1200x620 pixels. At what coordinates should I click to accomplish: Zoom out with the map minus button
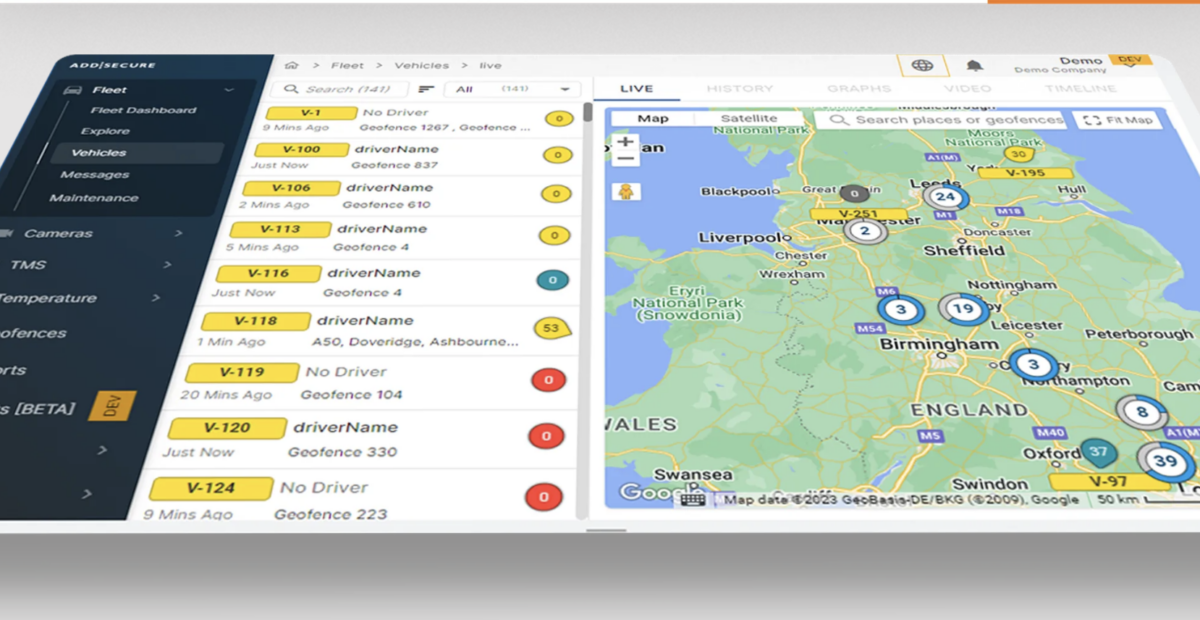(626, 160)
